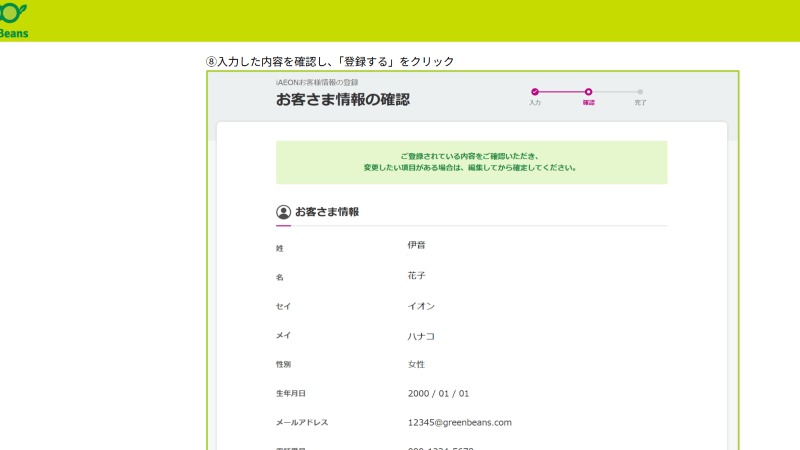Click the お客さま情報 section heading
Screen dimensions: 800x450
tap(327, 212)
